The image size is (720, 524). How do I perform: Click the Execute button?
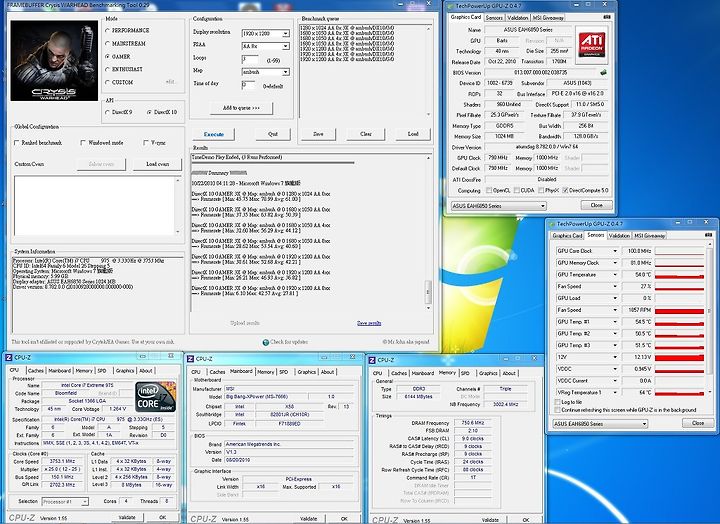pos(214,134)
